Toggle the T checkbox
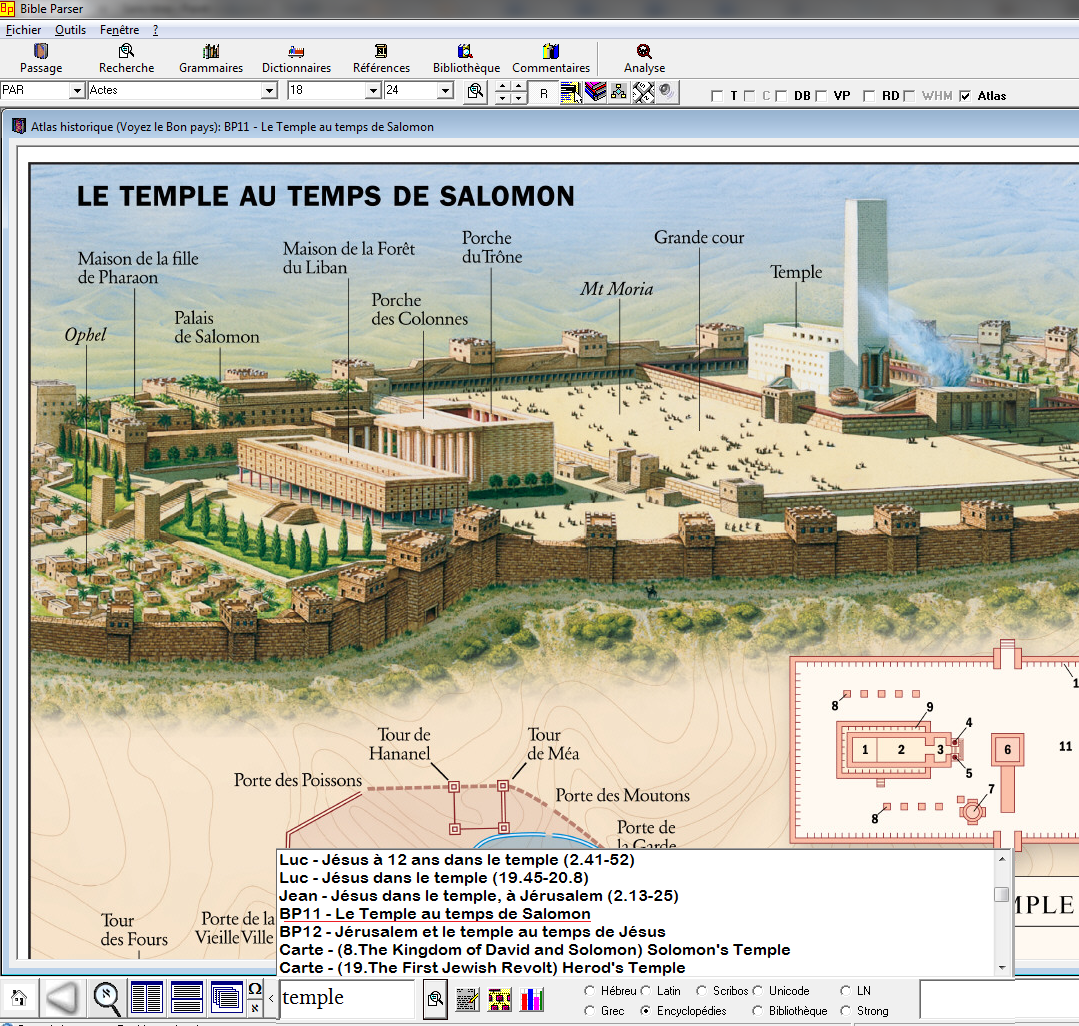 click(717, 96)
